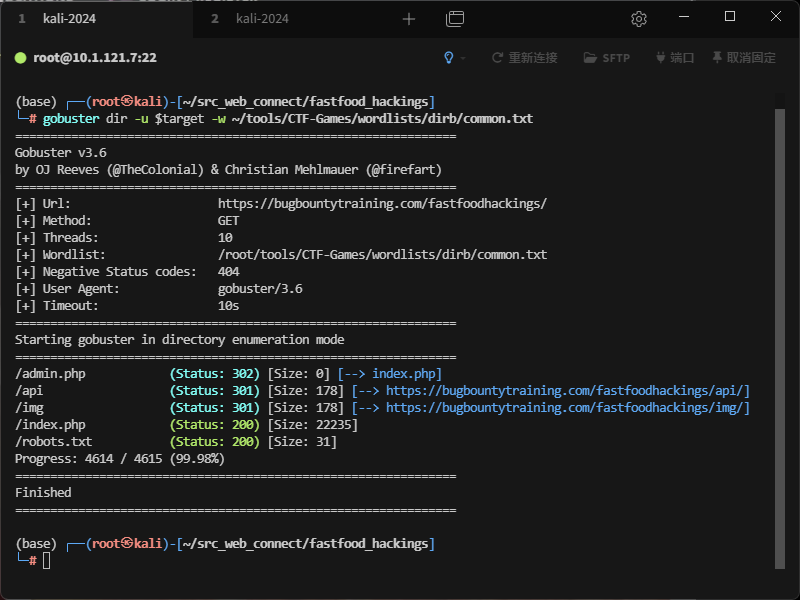The width and height of the screenshot is (800, 600).
Task: Open the session windows manager icon
Action: (x=455, y=19)
